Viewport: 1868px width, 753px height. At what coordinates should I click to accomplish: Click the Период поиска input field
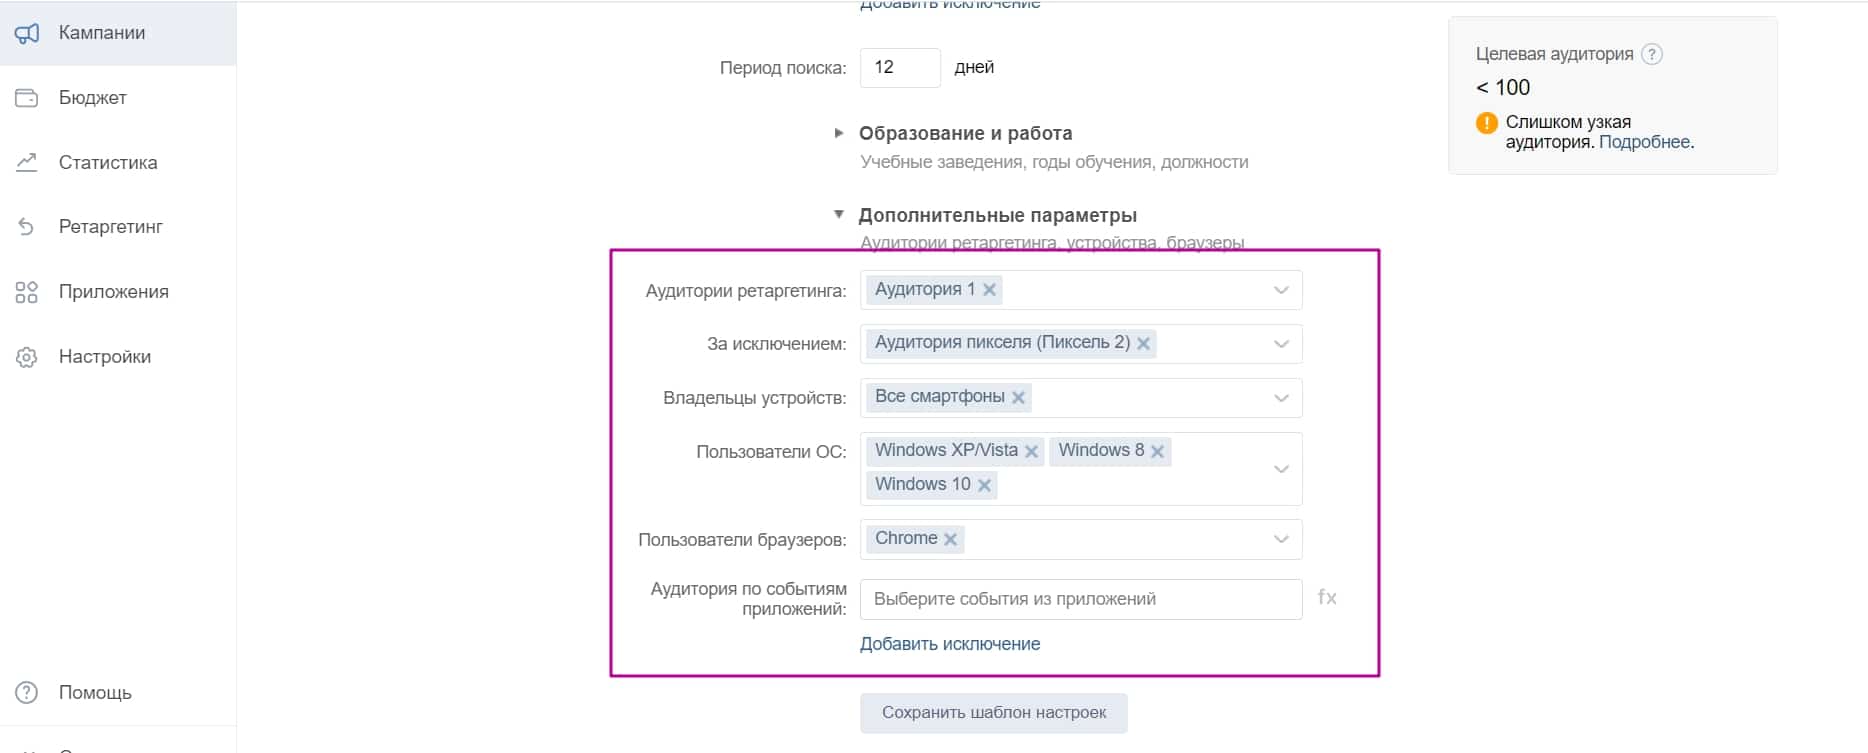898,67
